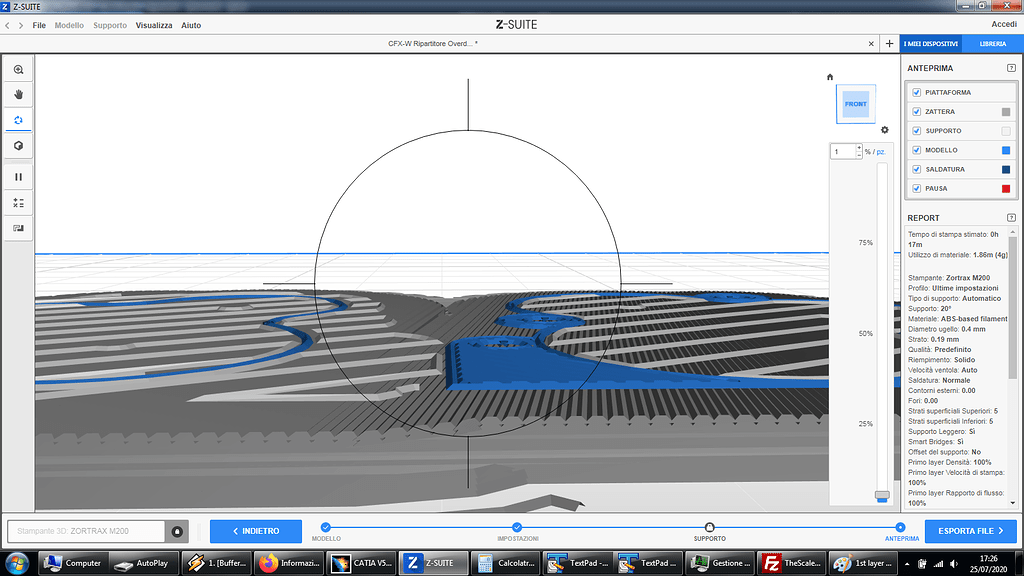Screen dimensions: 1024x576
Task: Click the Pausa red color swatch
Action: (1006, 189)
